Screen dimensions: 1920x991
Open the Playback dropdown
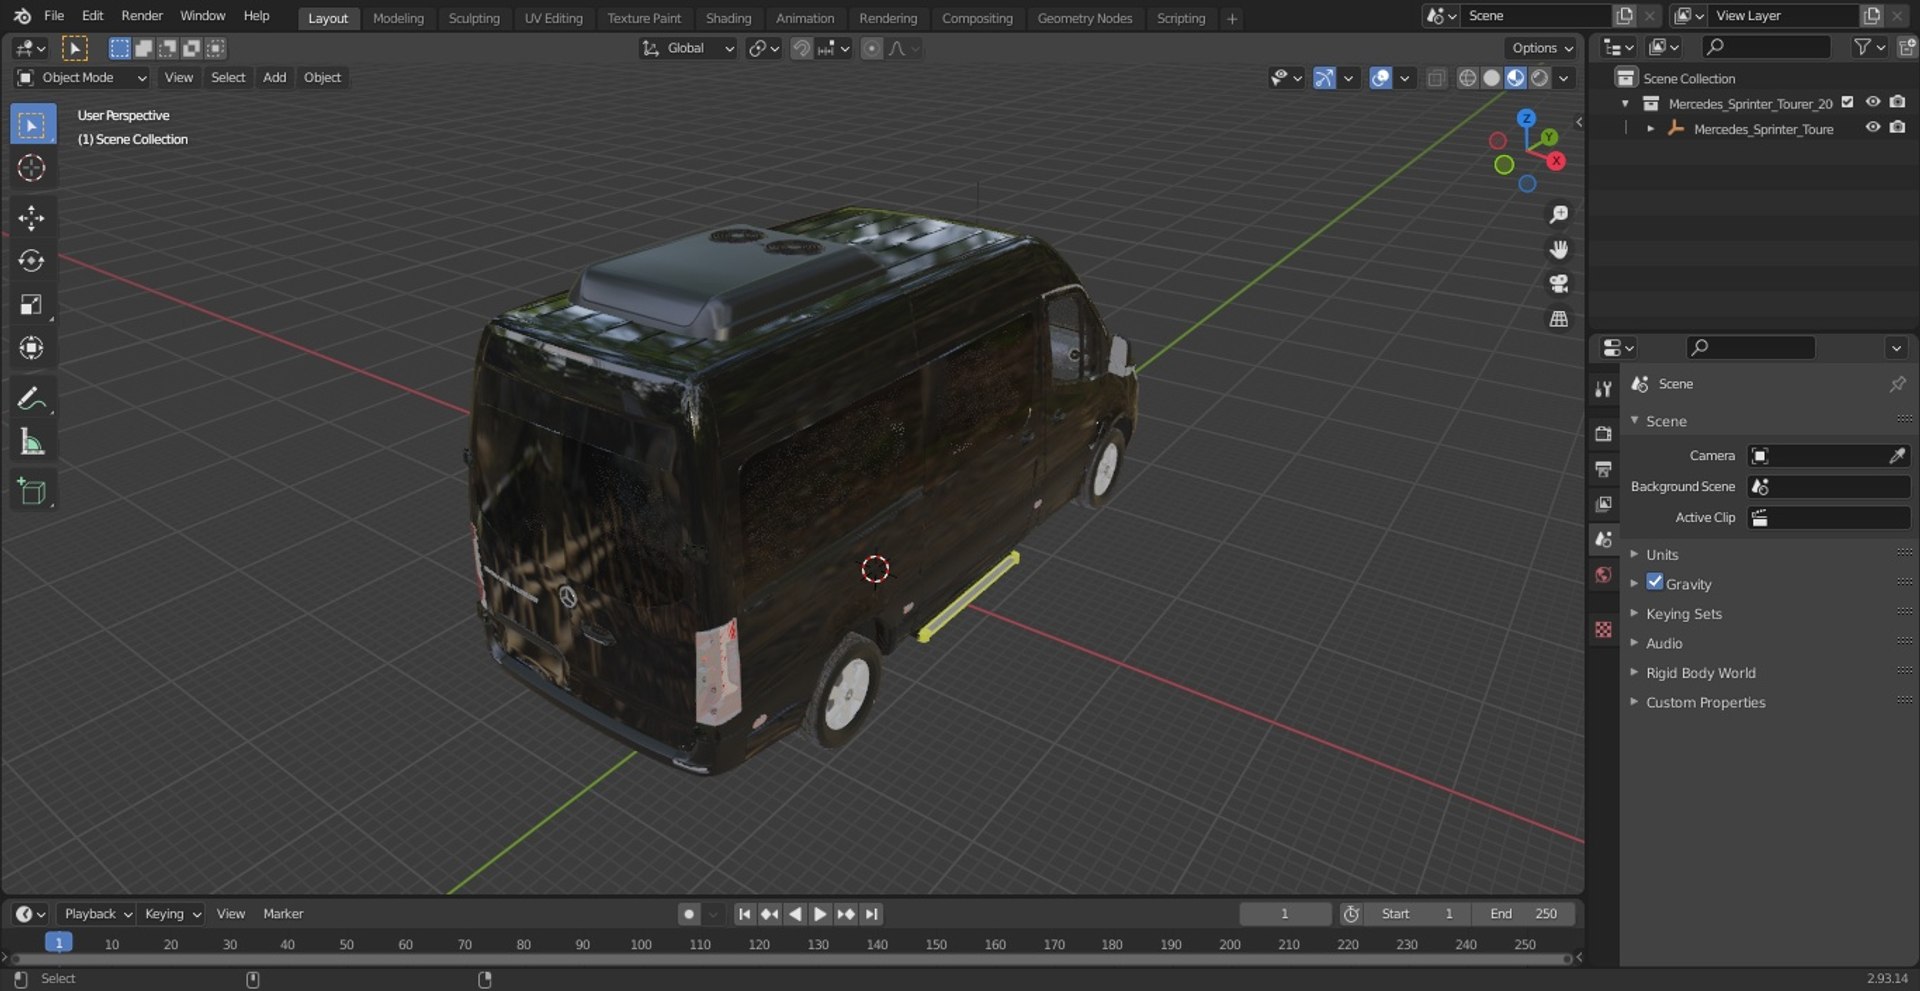pos(98,914)
